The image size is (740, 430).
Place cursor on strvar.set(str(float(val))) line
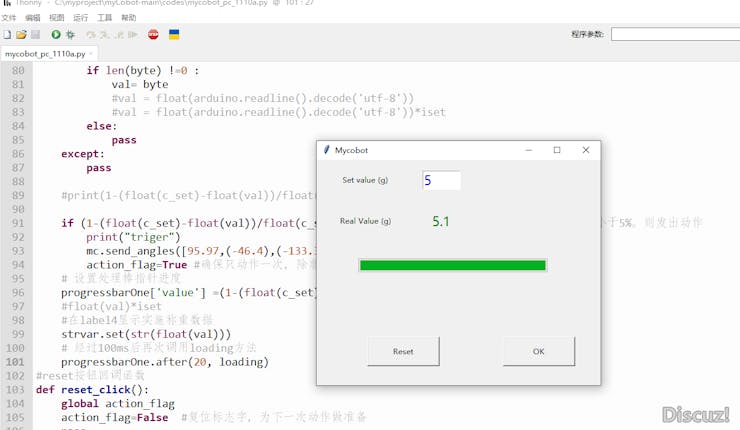(x=146, y=334)
